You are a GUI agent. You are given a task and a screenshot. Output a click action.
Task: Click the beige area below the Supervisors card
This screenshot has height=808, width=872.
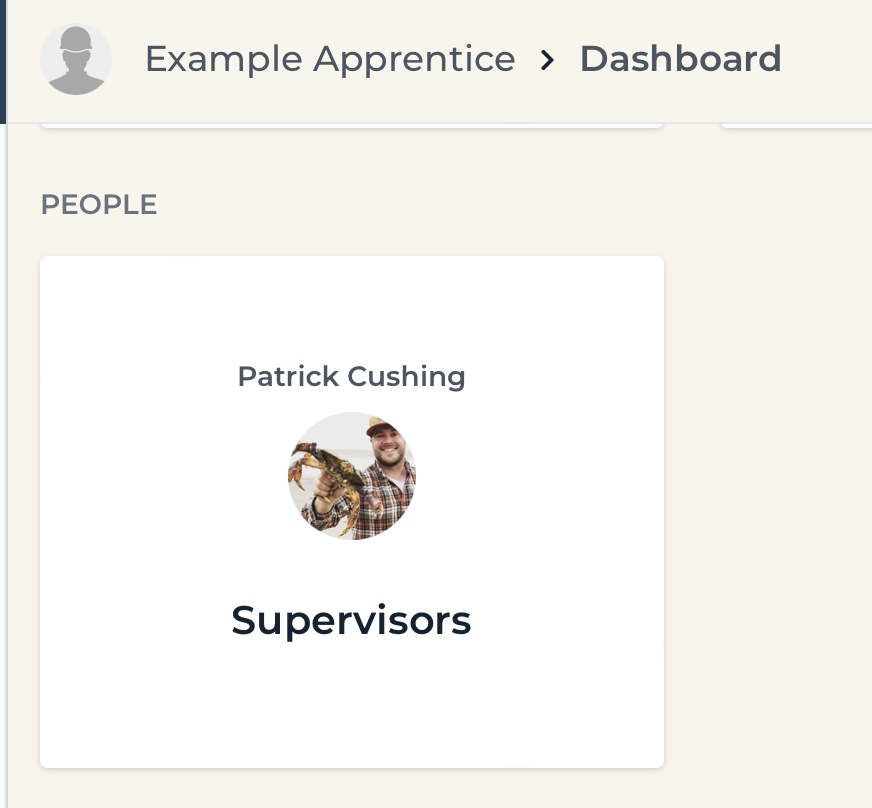[352, 790]
